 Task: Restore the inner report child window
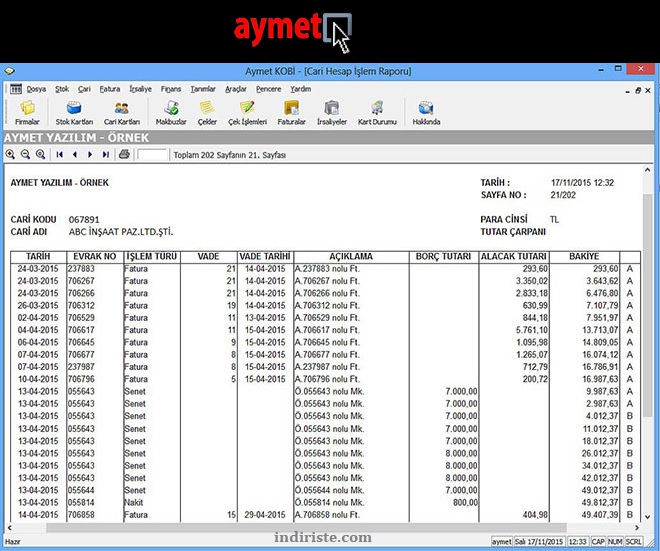point(638,91)
